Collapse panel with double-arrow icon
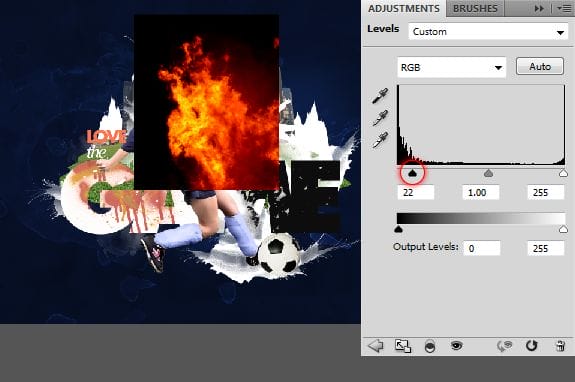This screenshot has height=382, width=575. (x=539, y=8)
